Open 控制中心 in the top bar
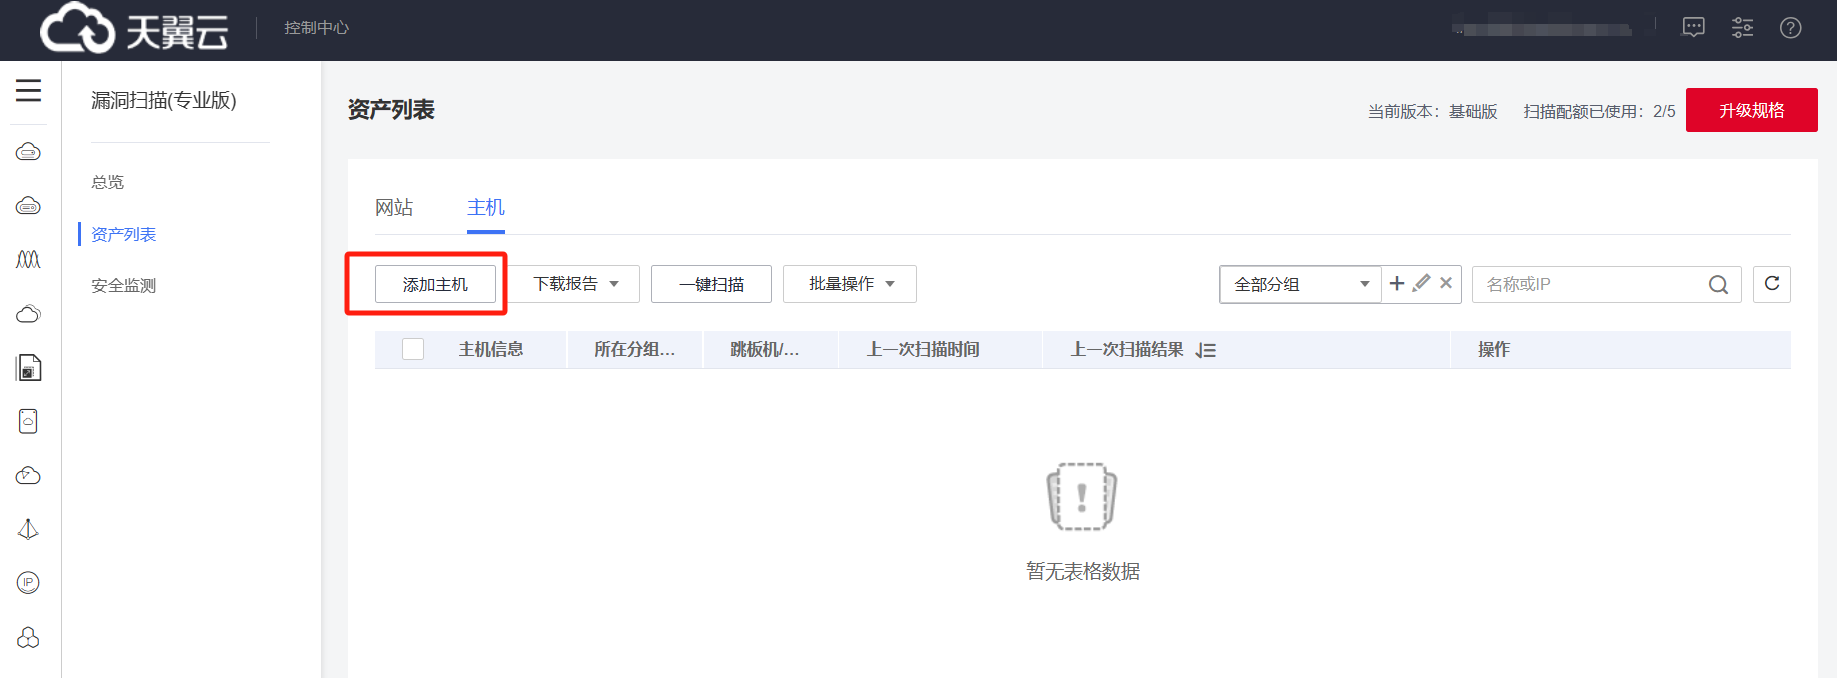Viewport: 1837px width, 678px height. [316, 28]
